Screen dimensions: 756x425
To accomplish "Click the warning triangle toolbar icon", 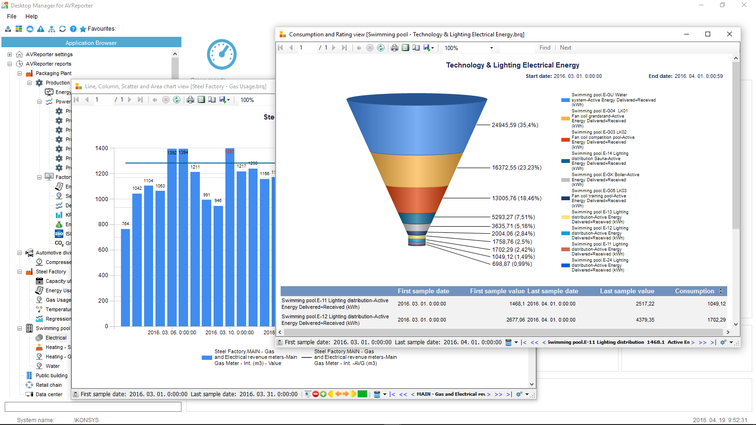I will tap(41, 29).
